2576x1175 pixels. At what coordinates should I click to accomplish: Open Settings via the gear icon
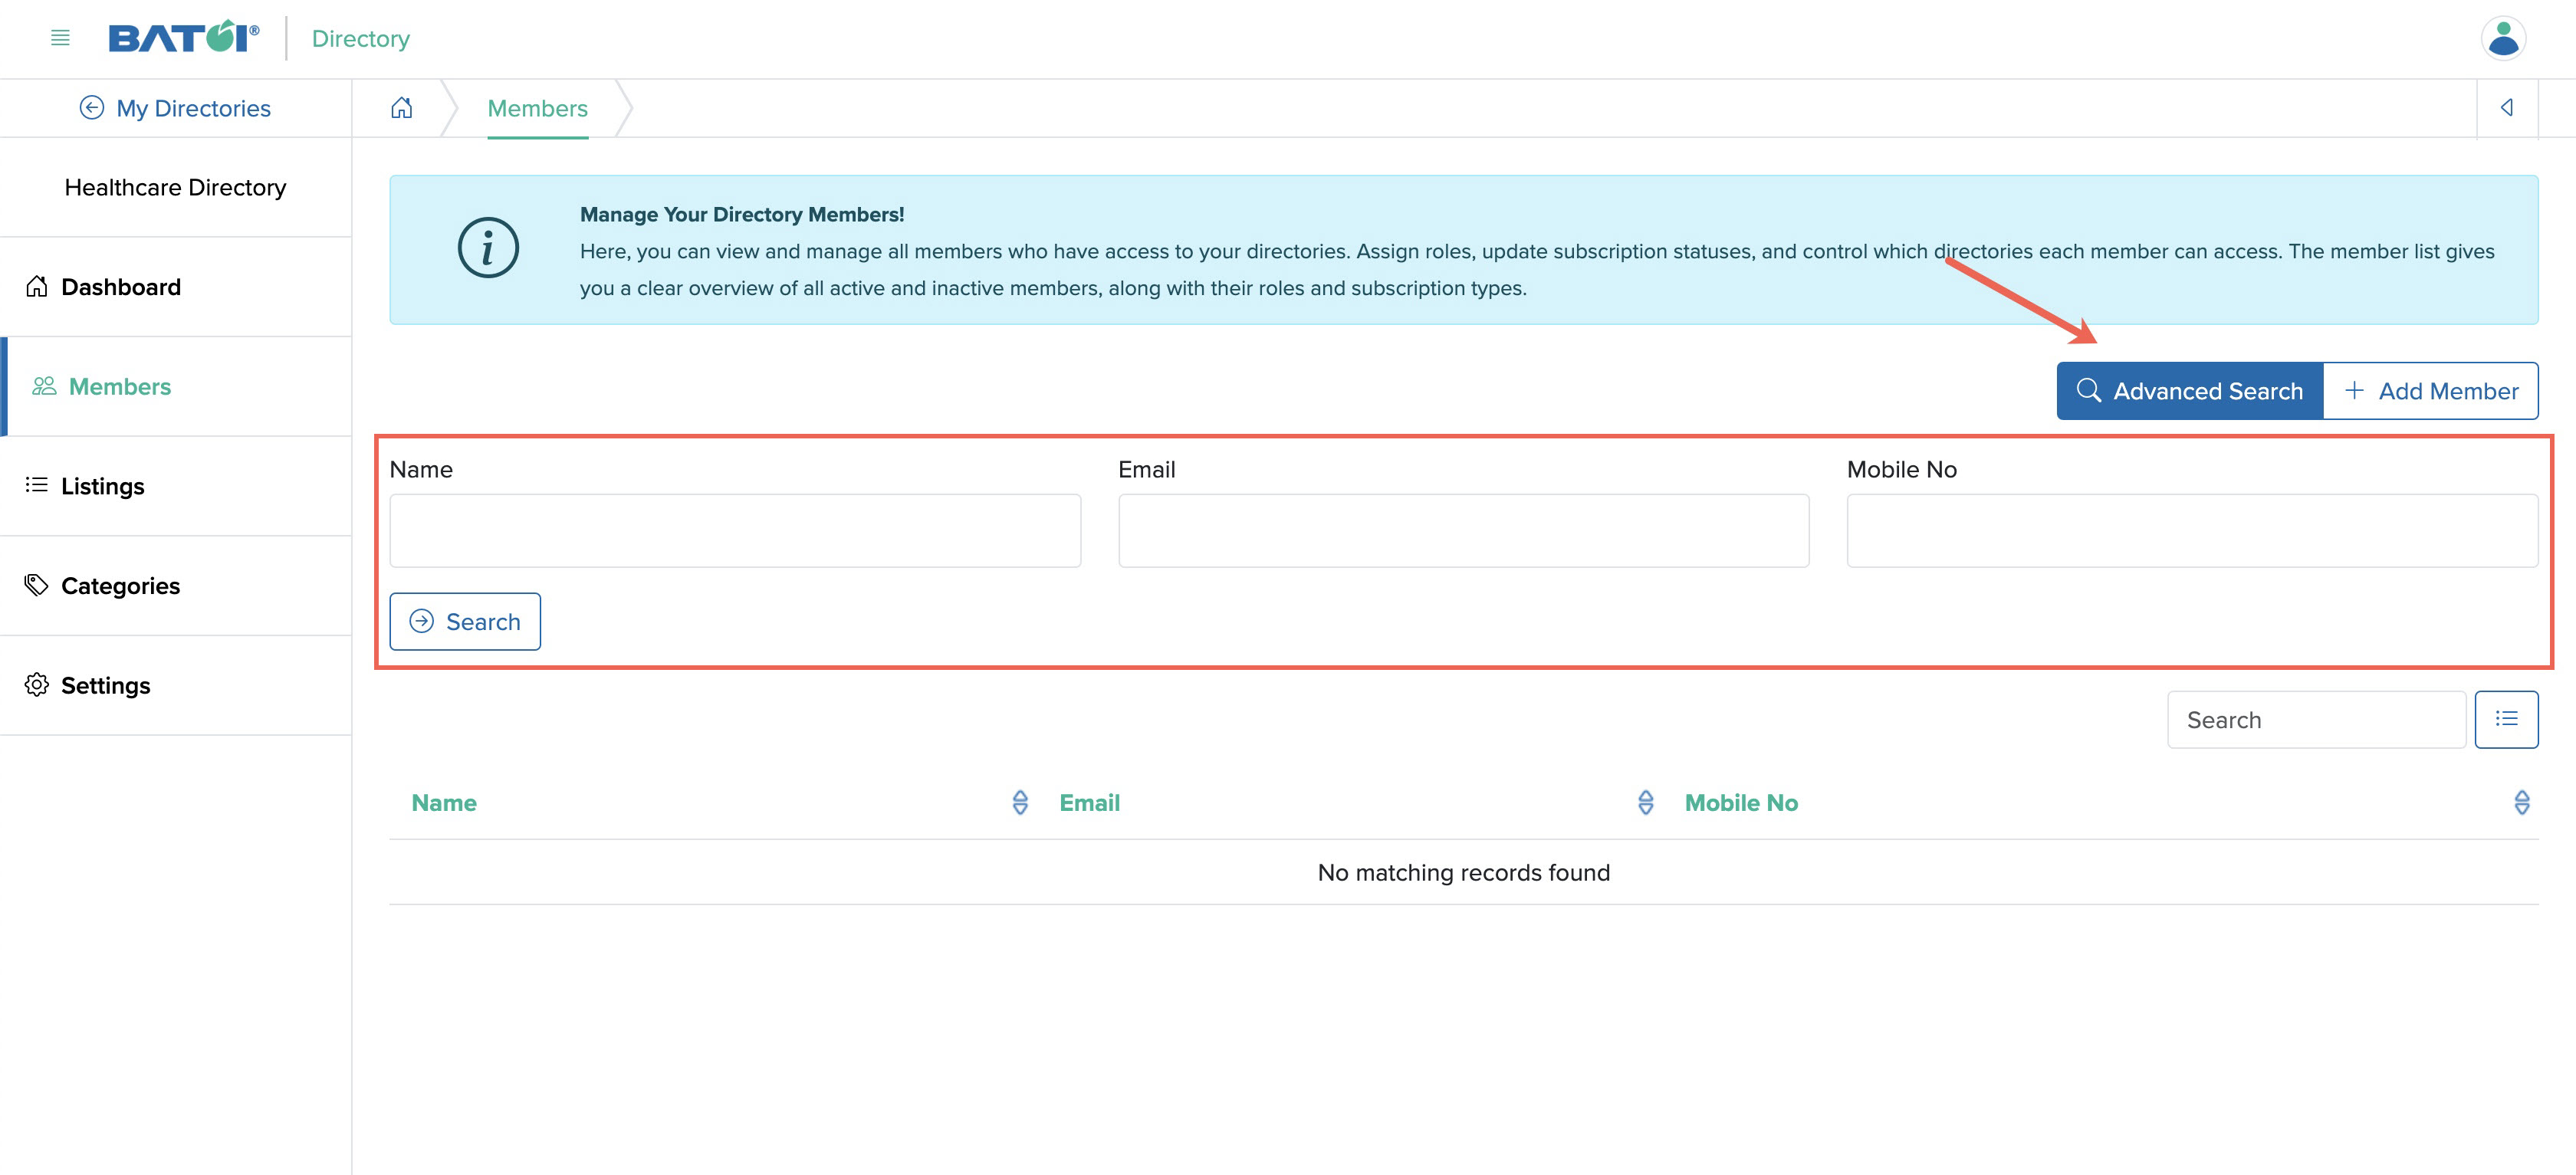pyautogui.click(x=37, y=685)
